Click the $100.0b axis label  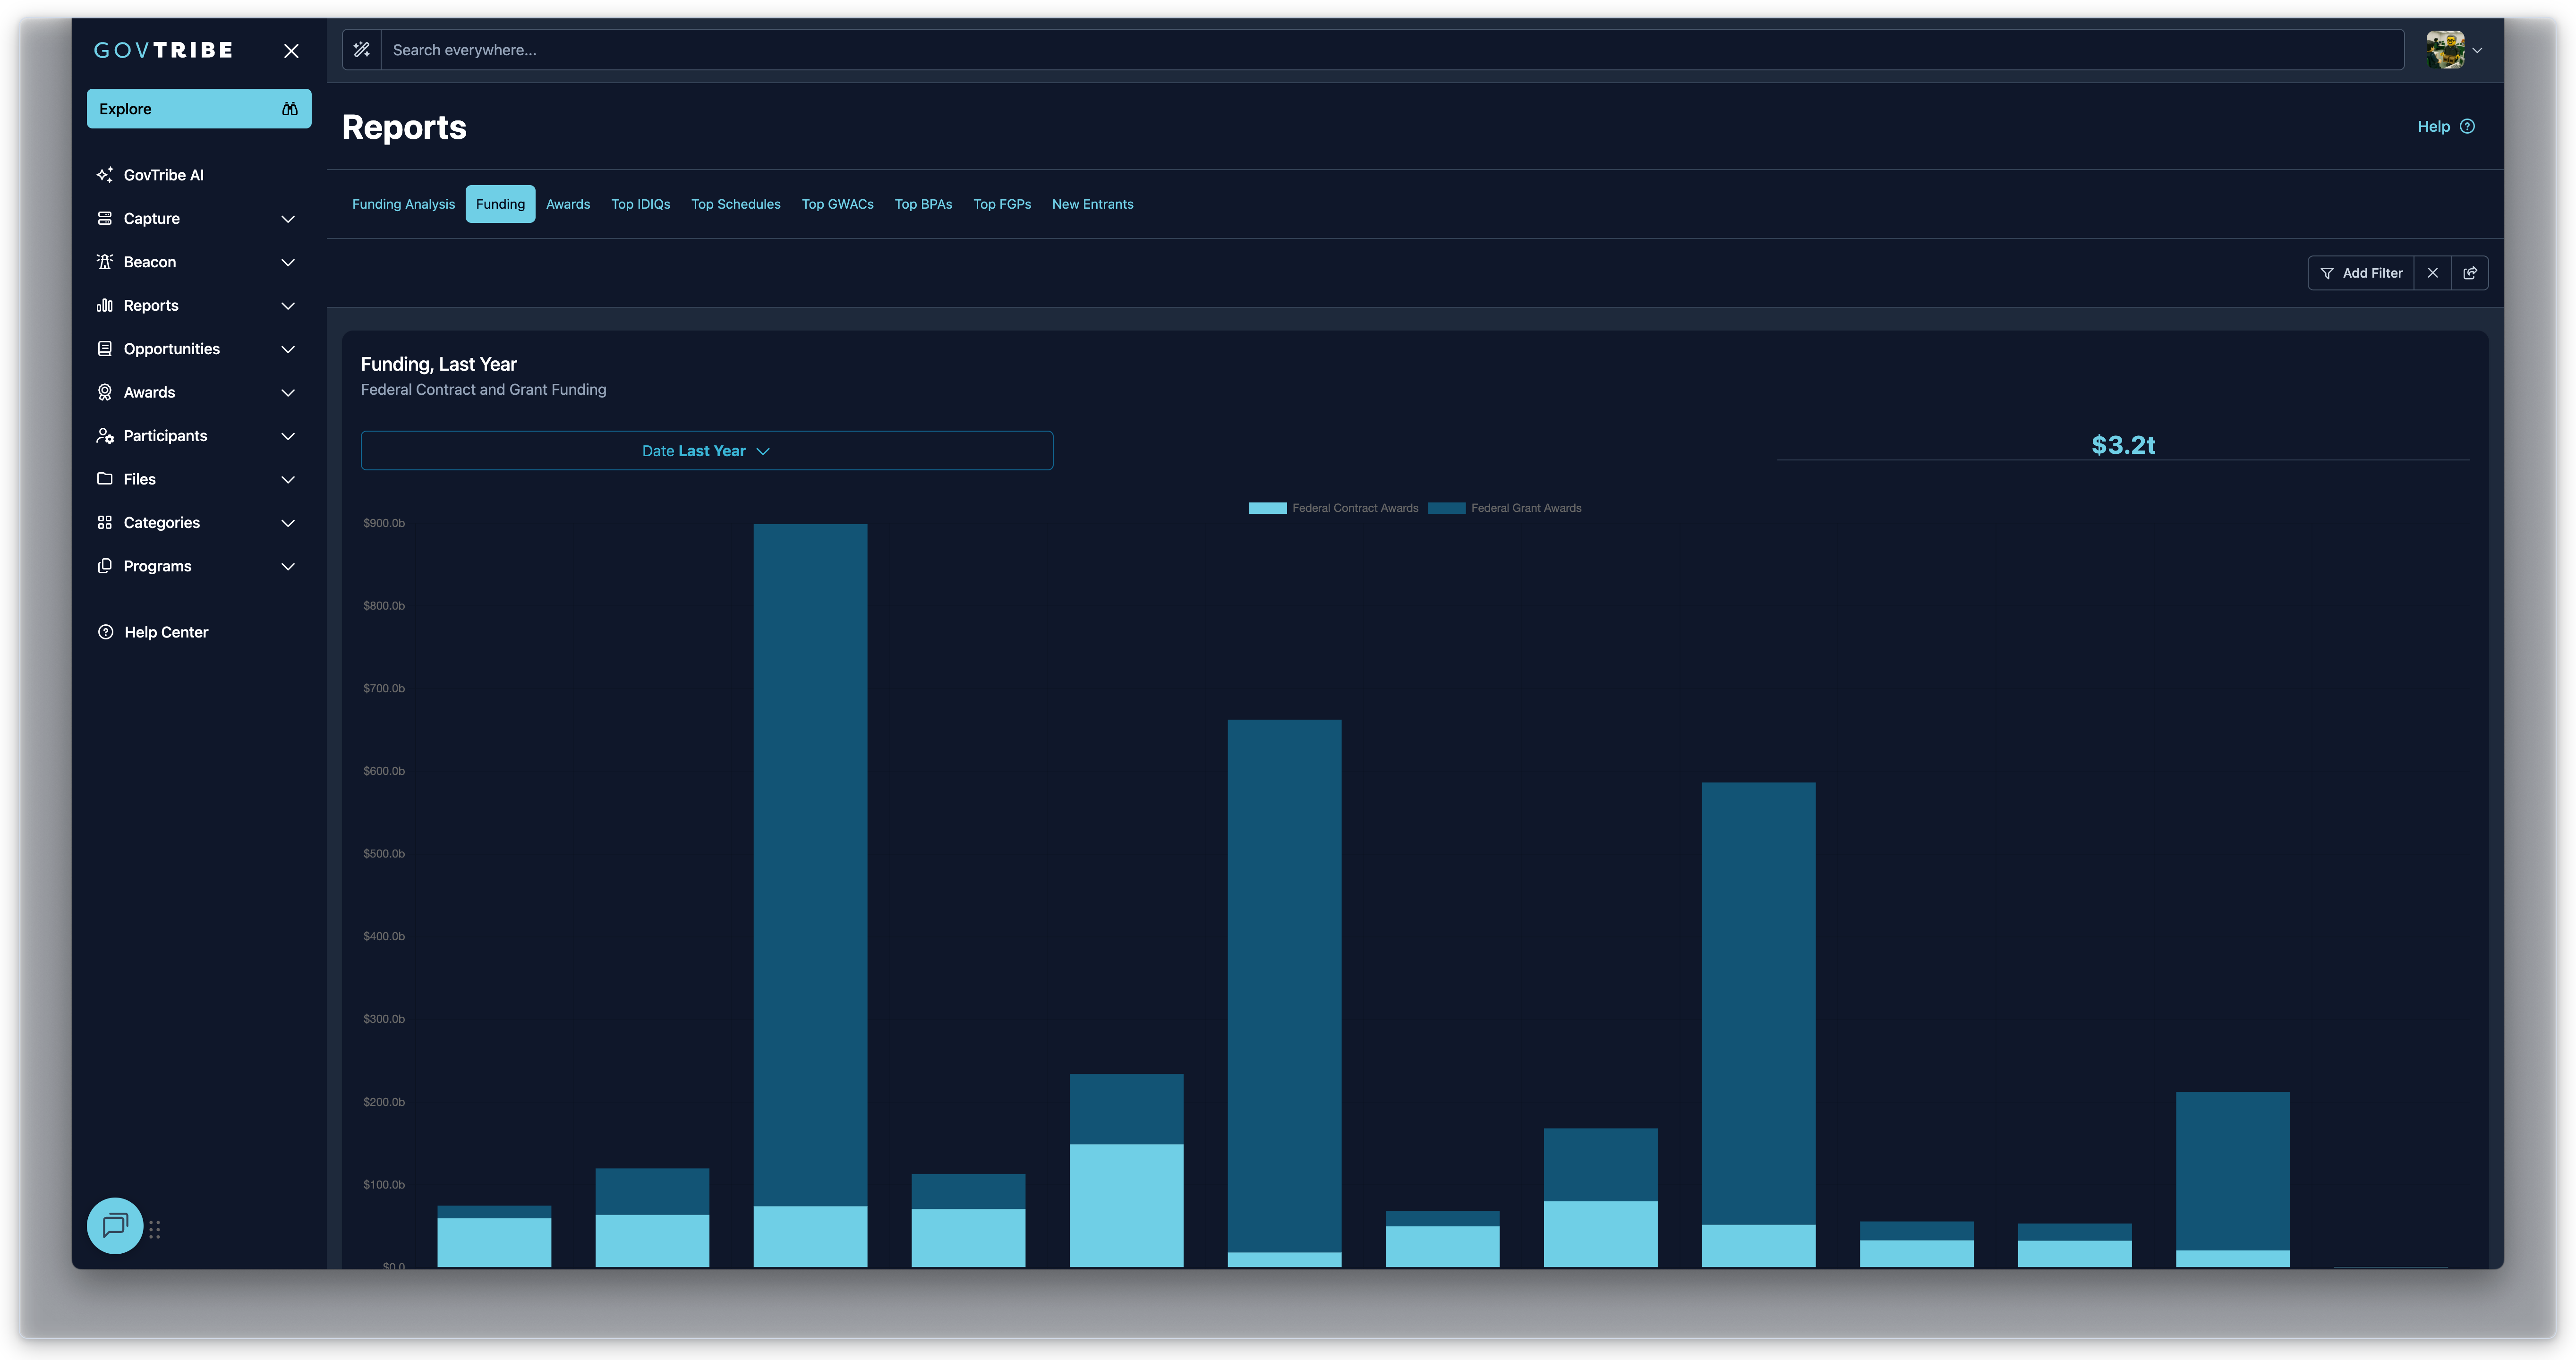pyautogui.click(x=384, y=1185)
